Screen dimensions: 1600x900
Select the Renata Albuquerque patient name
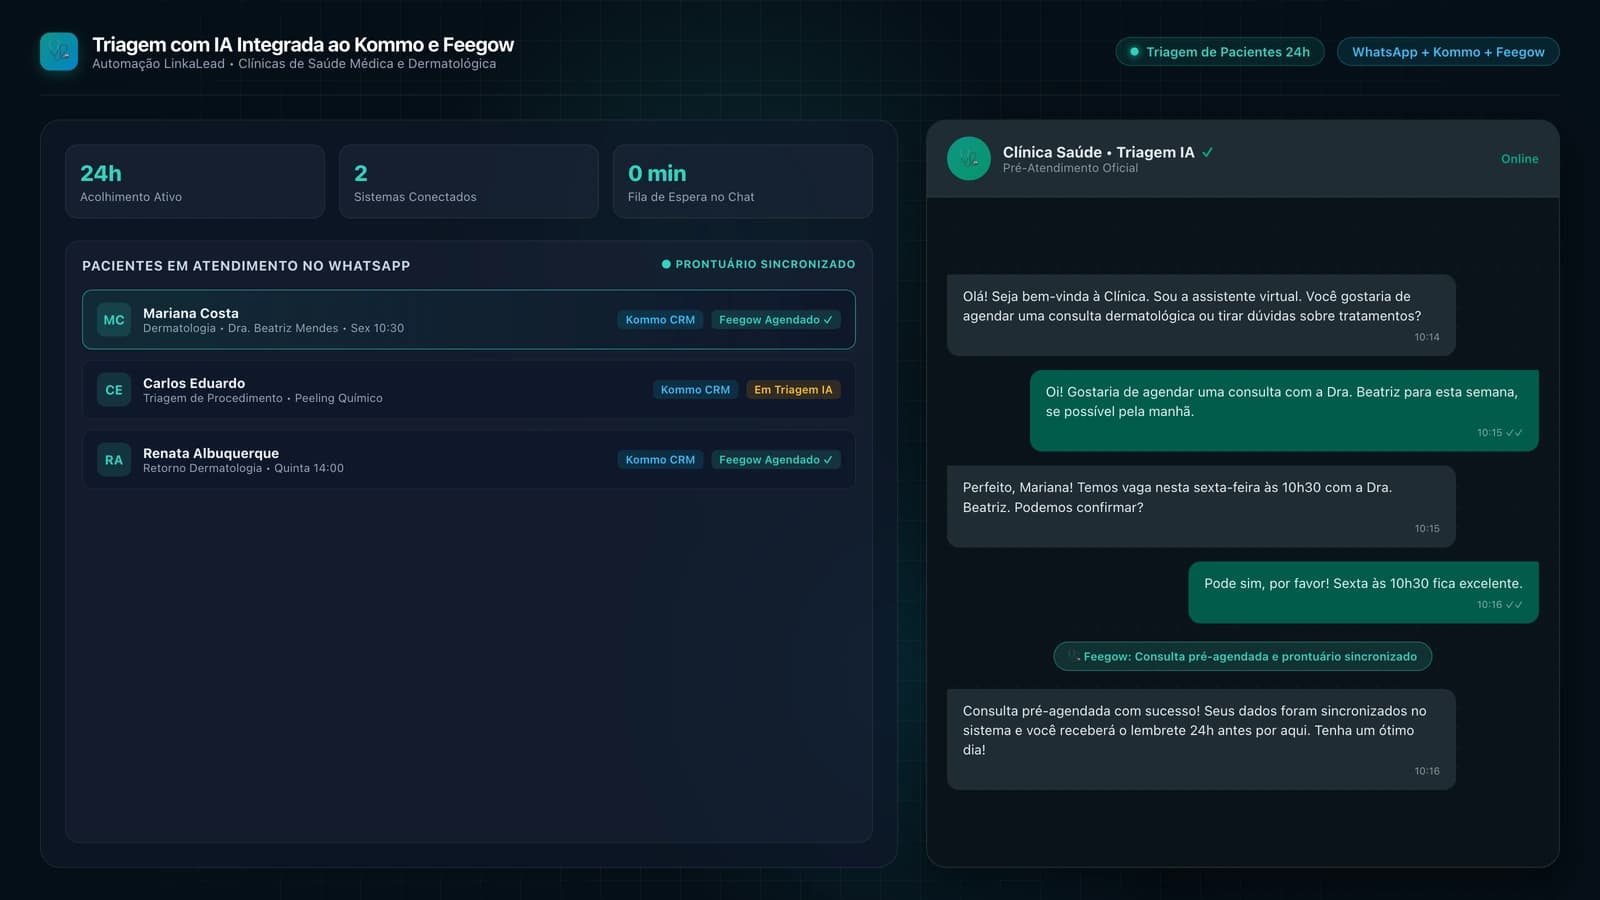pos(211,453)
